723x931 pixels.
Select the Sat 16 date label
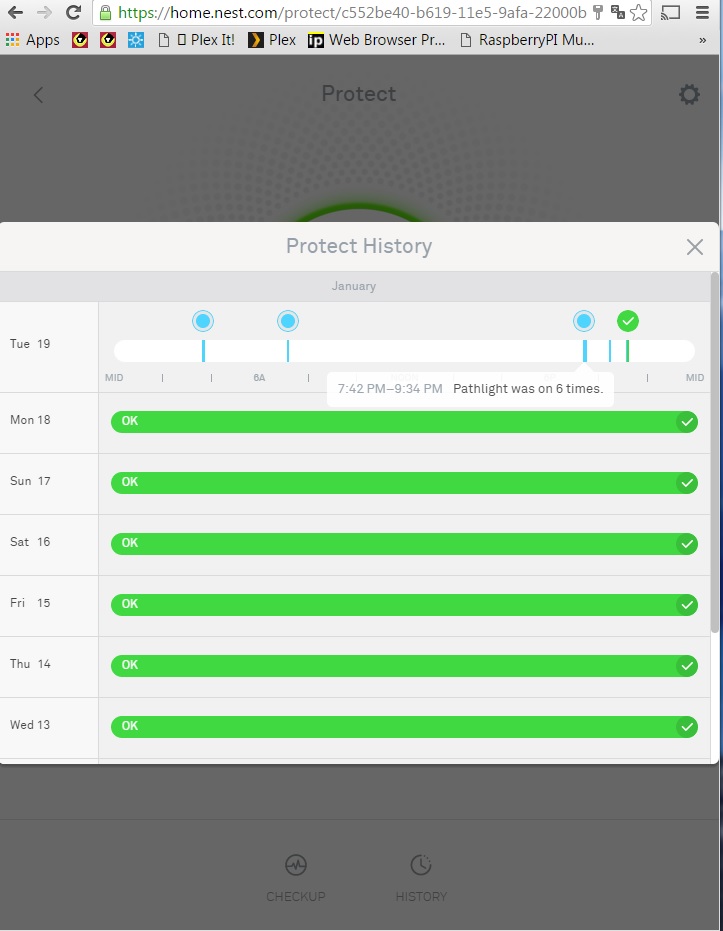(30, 542)
